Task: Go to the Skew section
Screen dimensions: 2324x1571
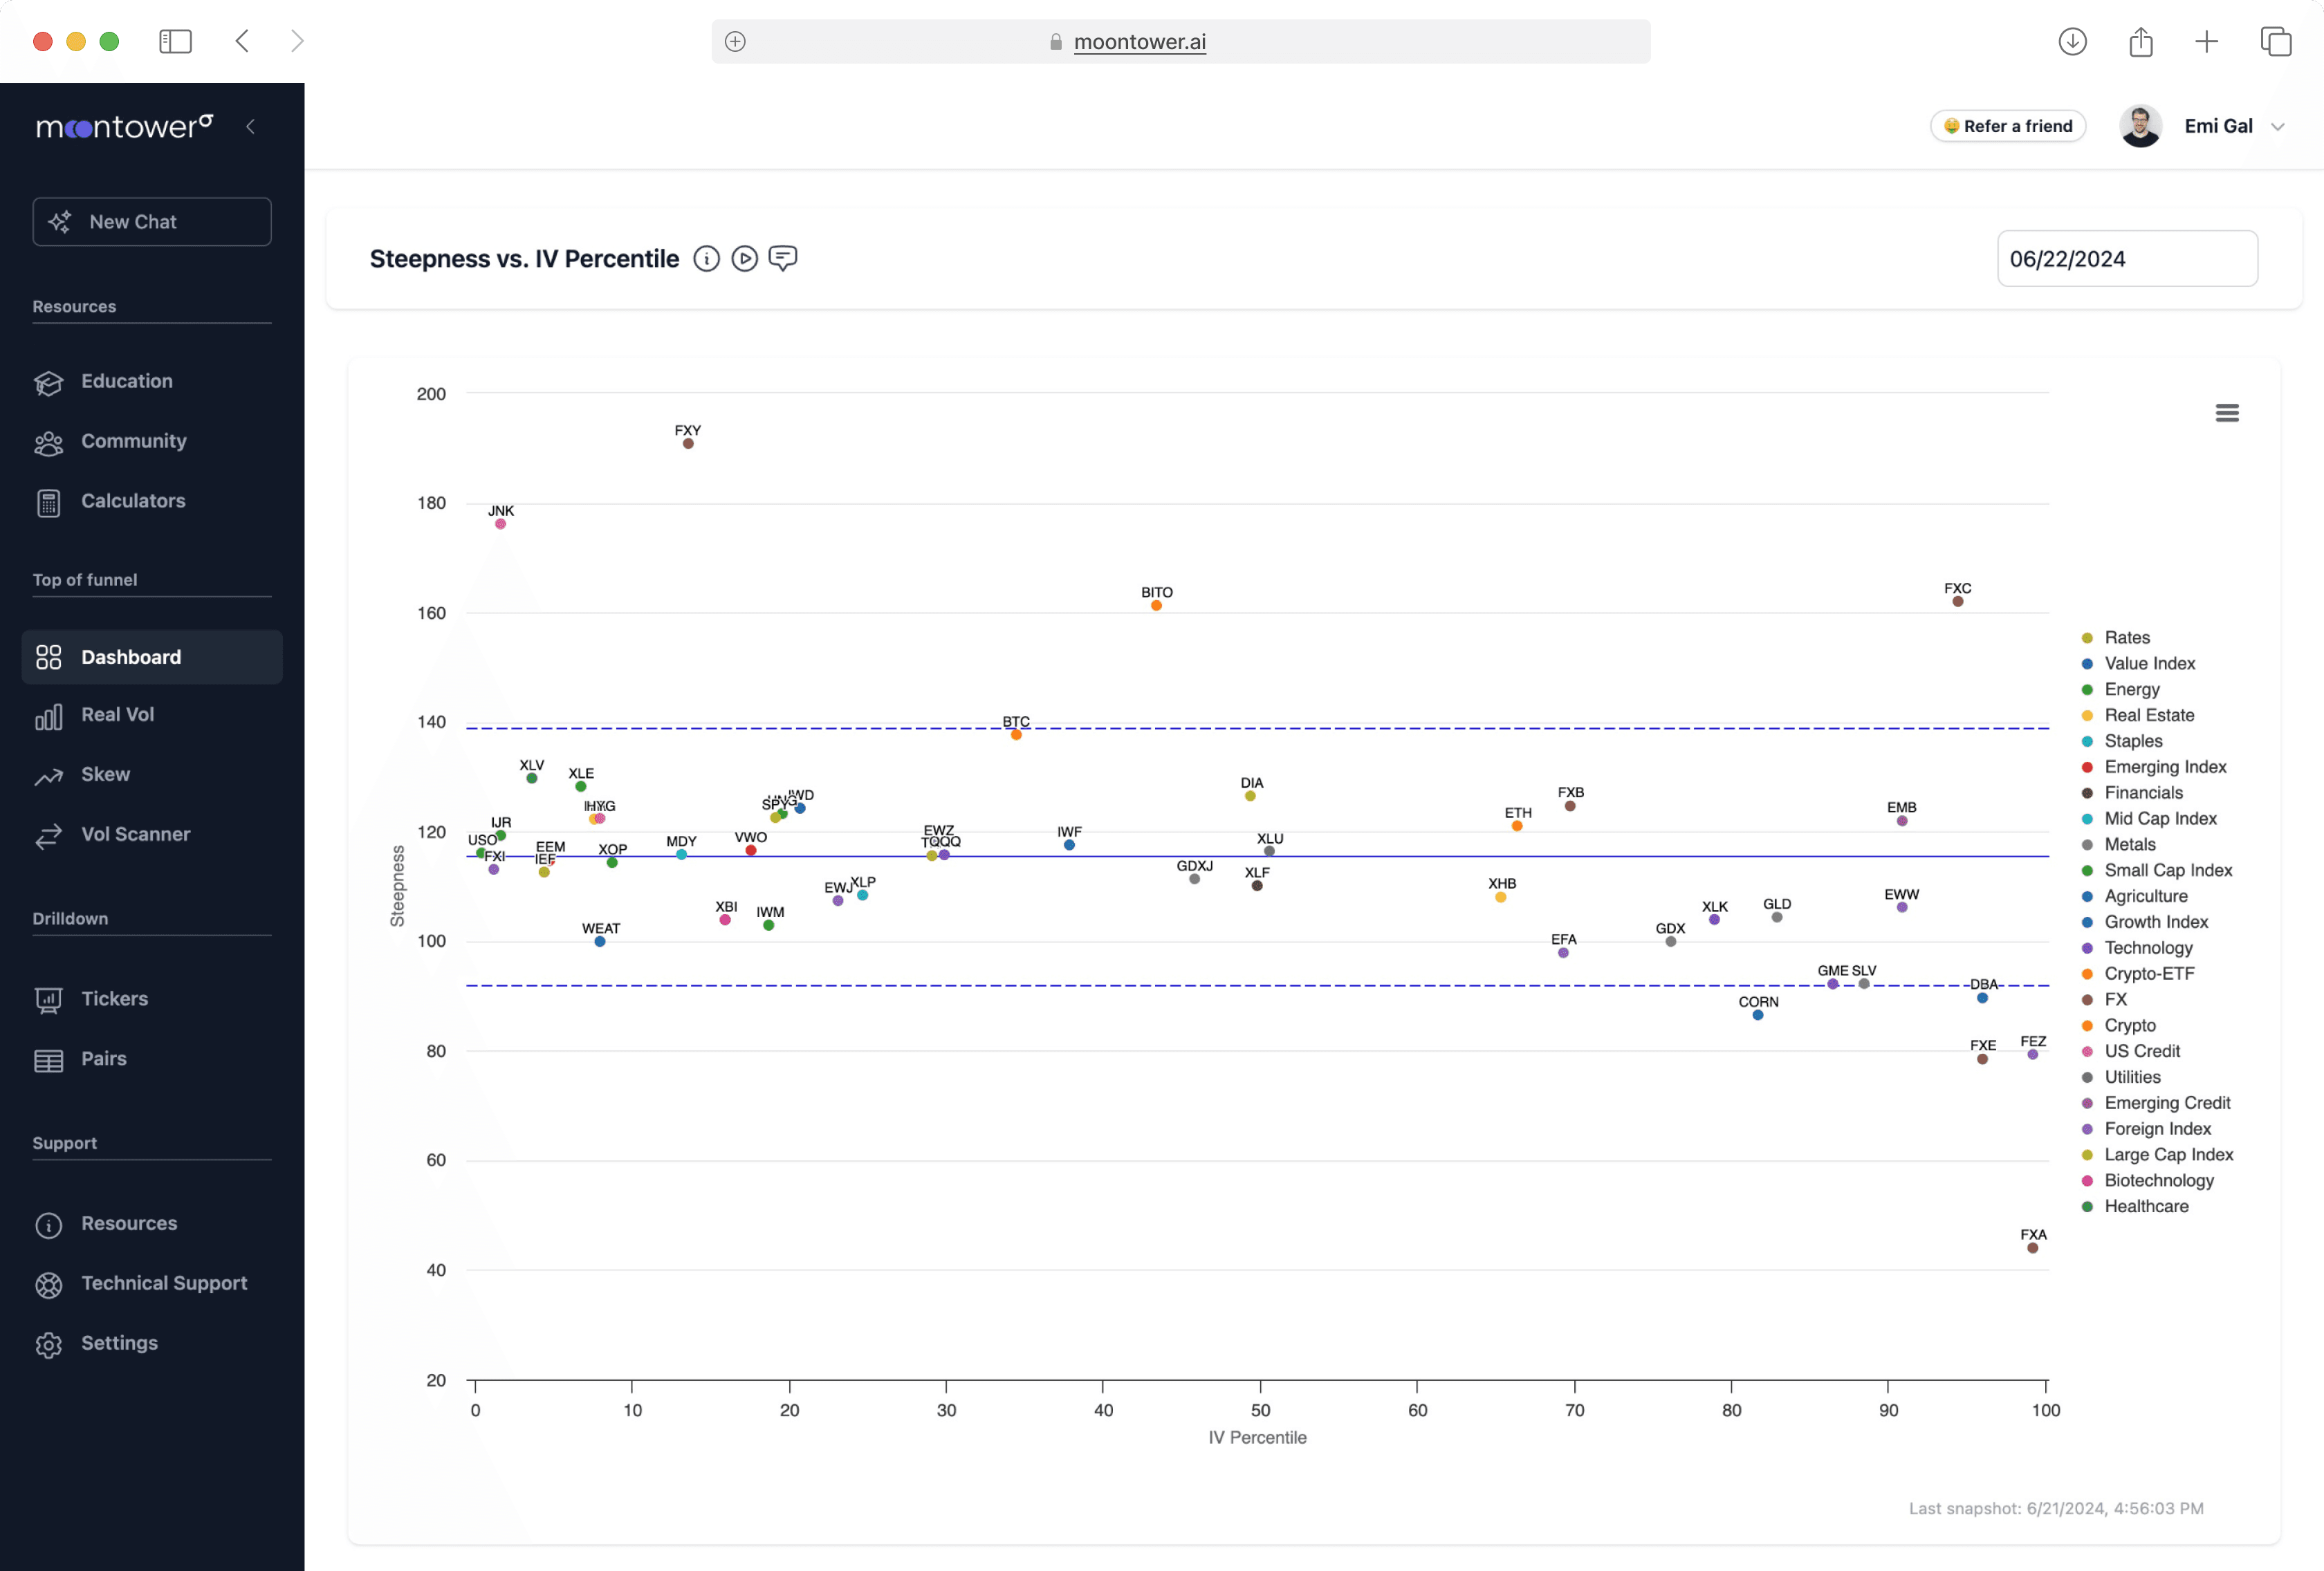Action: coord(105,774)
